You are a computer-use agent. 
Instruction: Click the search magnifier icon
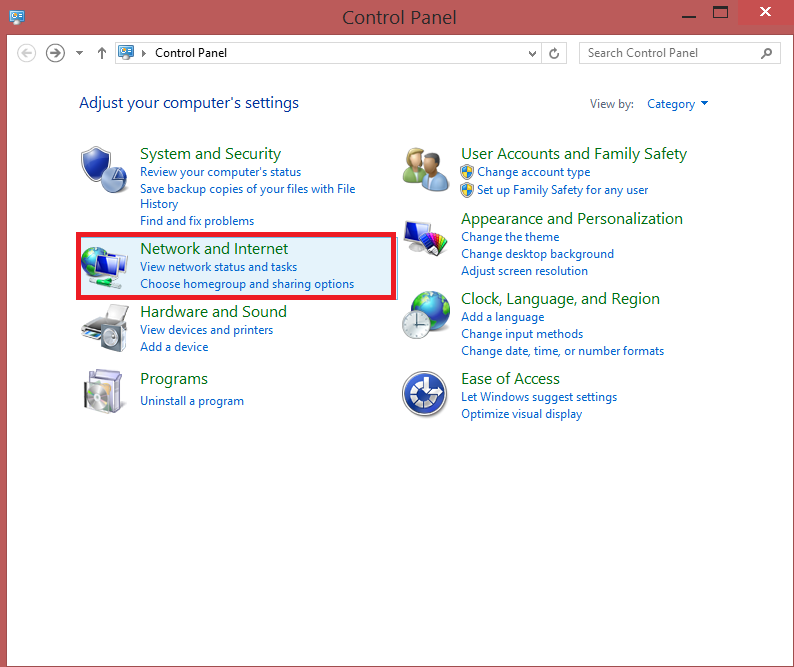[x=767, y=53]
